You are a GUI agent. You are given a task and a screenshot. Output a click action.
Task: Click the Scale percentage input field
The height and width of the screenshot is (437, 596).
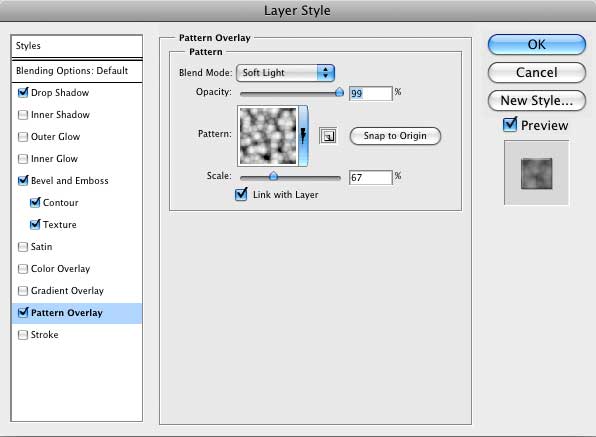pos(371,177)
